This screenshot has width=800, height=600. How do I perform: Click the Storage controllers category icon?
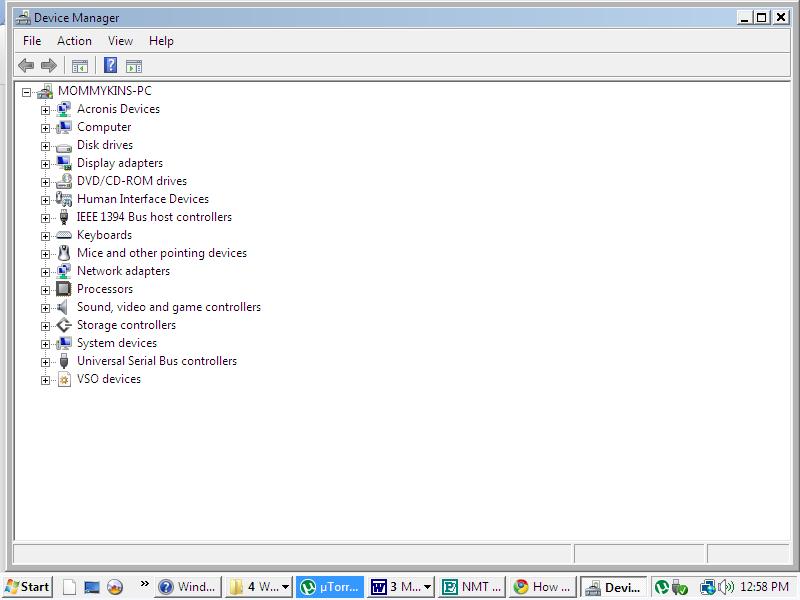click(x=64, y=325)
